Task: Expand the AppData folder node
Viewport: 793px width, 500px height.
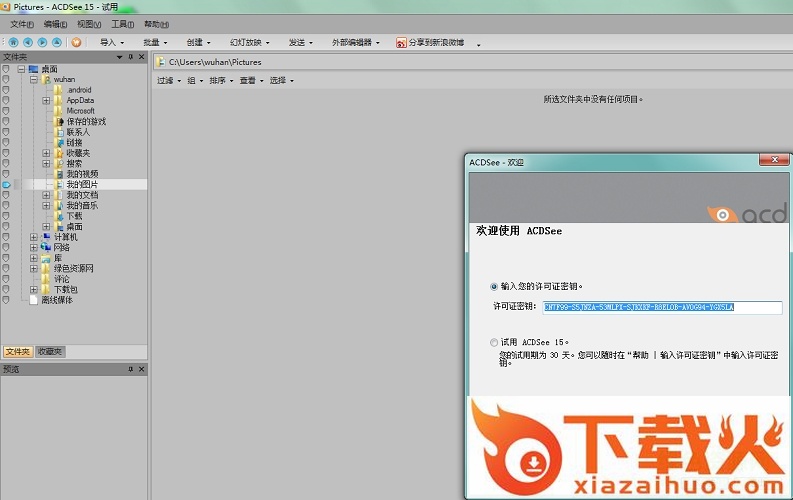Action: [x=46, y=101]
